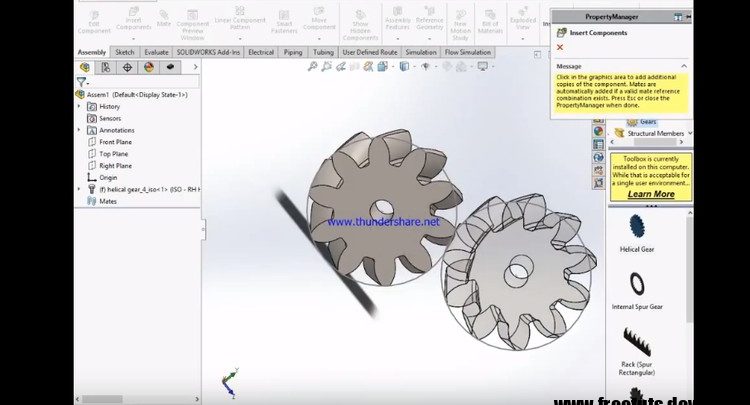The width and height of the screenshot is (750, 405).
Task: Expand the Annotations node arrow
Action: click(x=79, y=130)
